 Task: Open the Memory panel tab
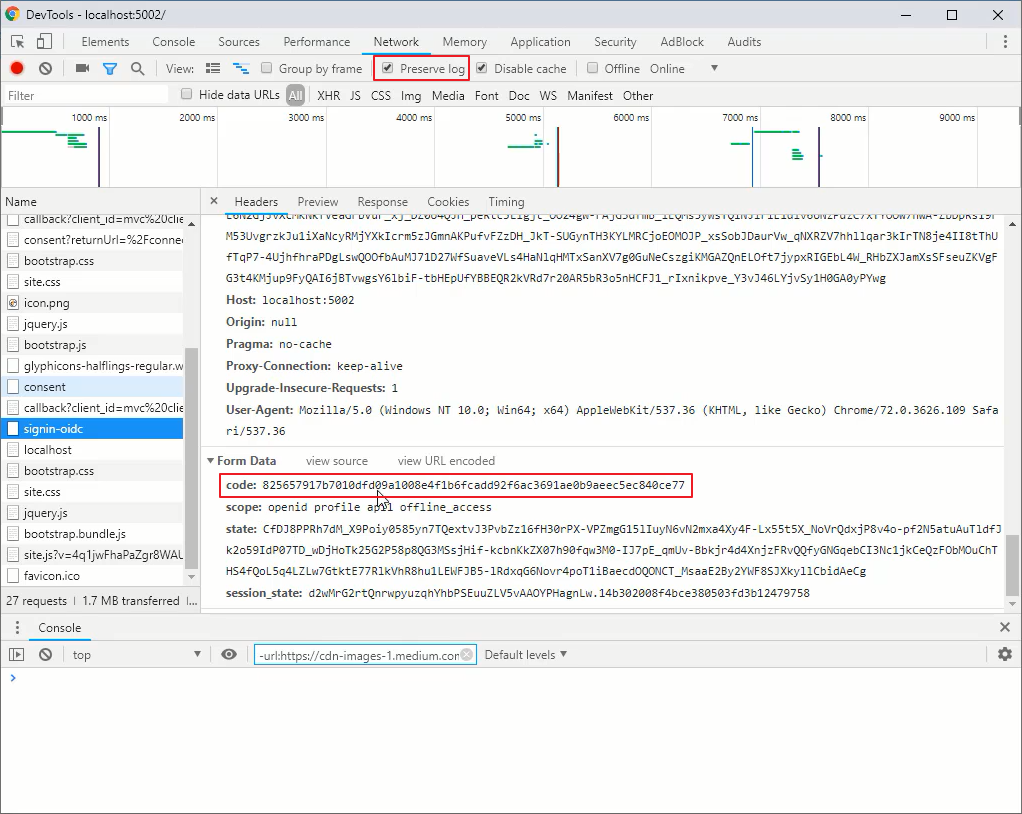(464, 42)
